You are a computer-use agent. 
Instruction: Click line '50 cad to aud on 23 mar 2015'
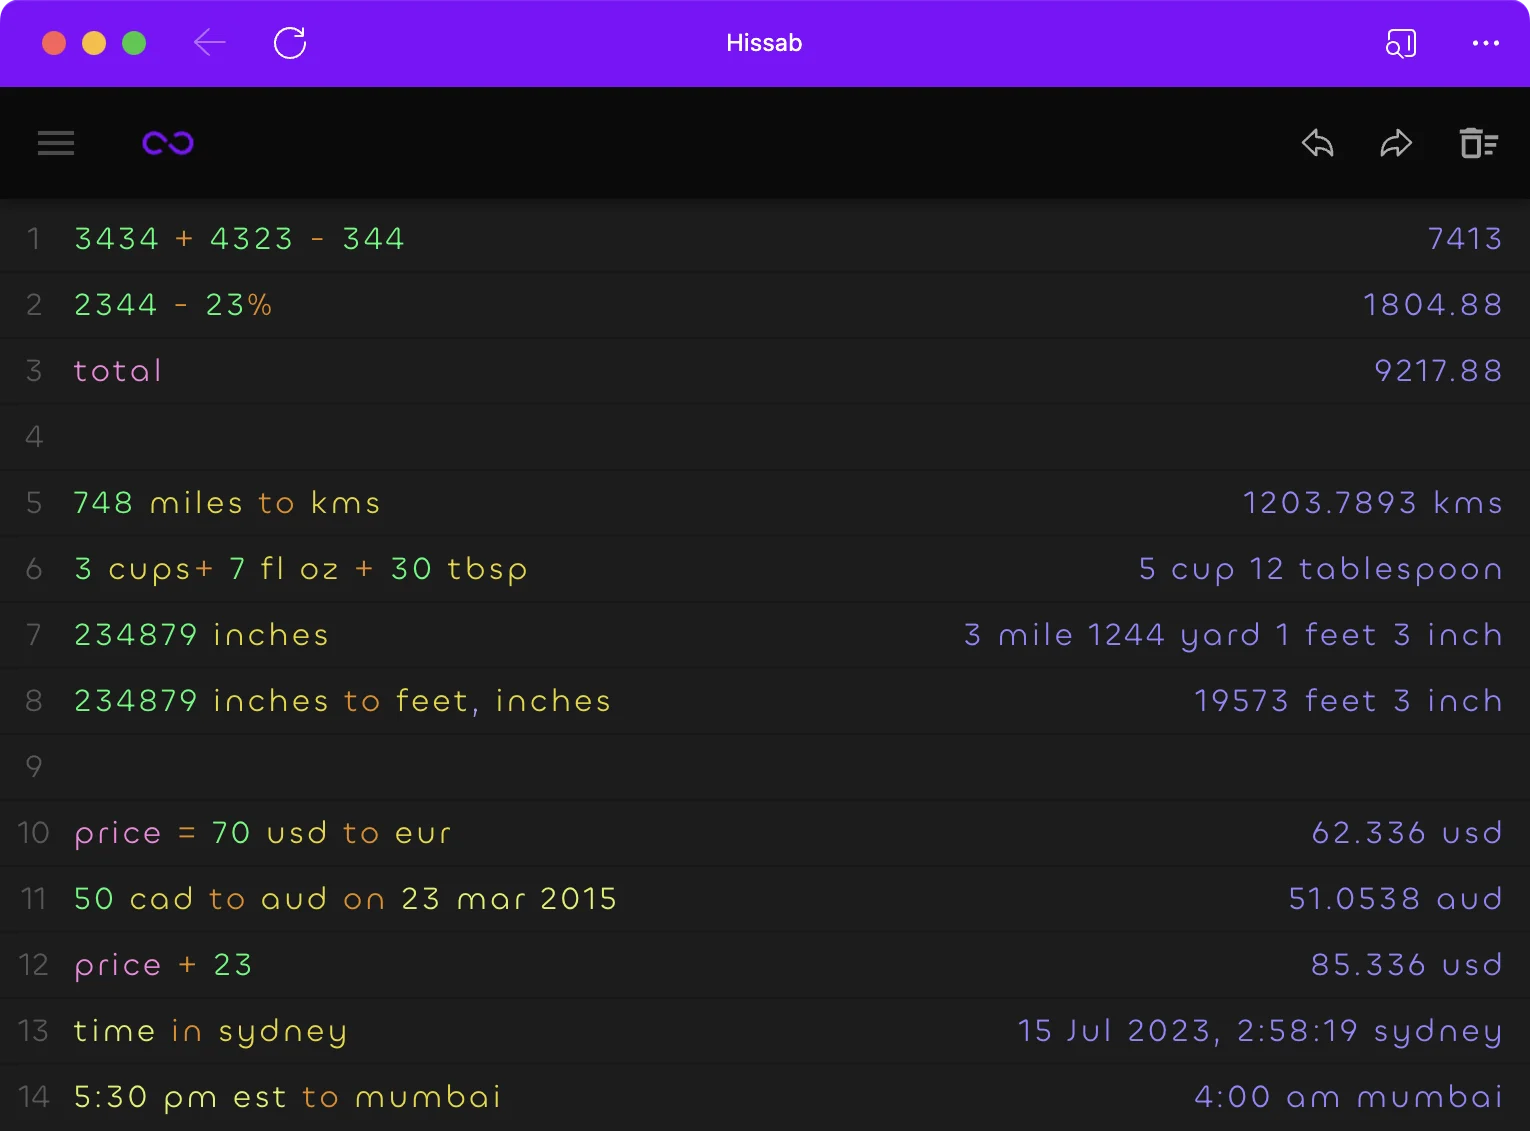(x=345, y=899)
